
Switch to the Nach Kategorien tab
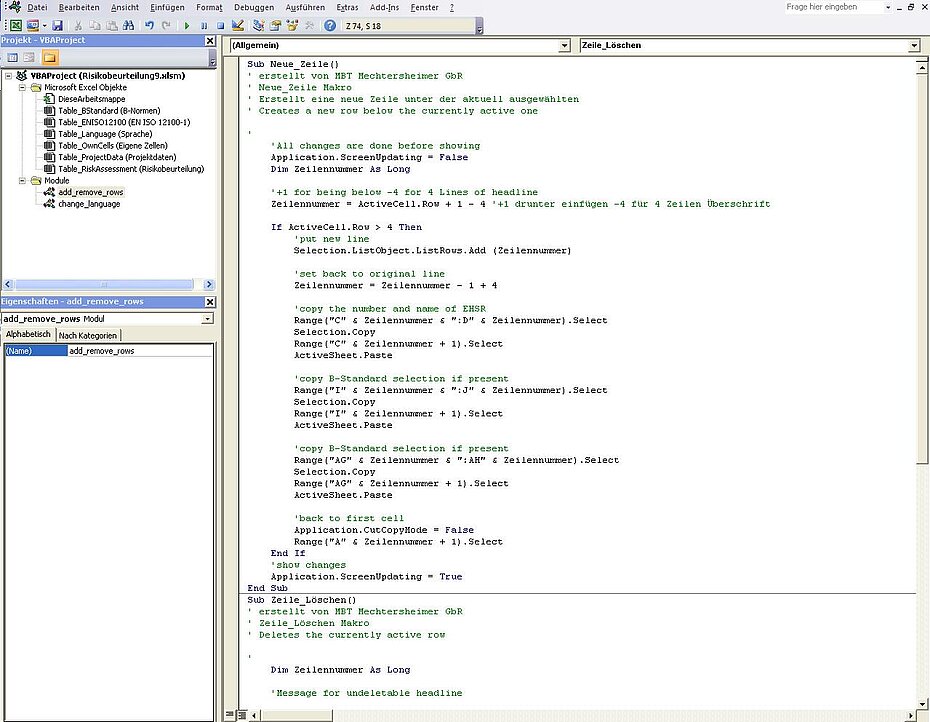pos(88,335)
